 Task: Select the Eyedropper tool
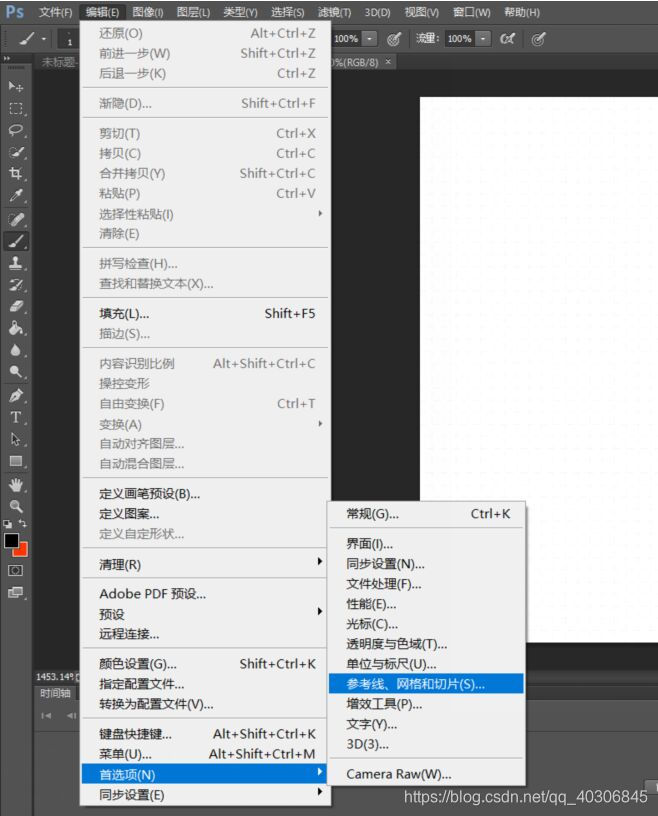[x=16, y=196]
